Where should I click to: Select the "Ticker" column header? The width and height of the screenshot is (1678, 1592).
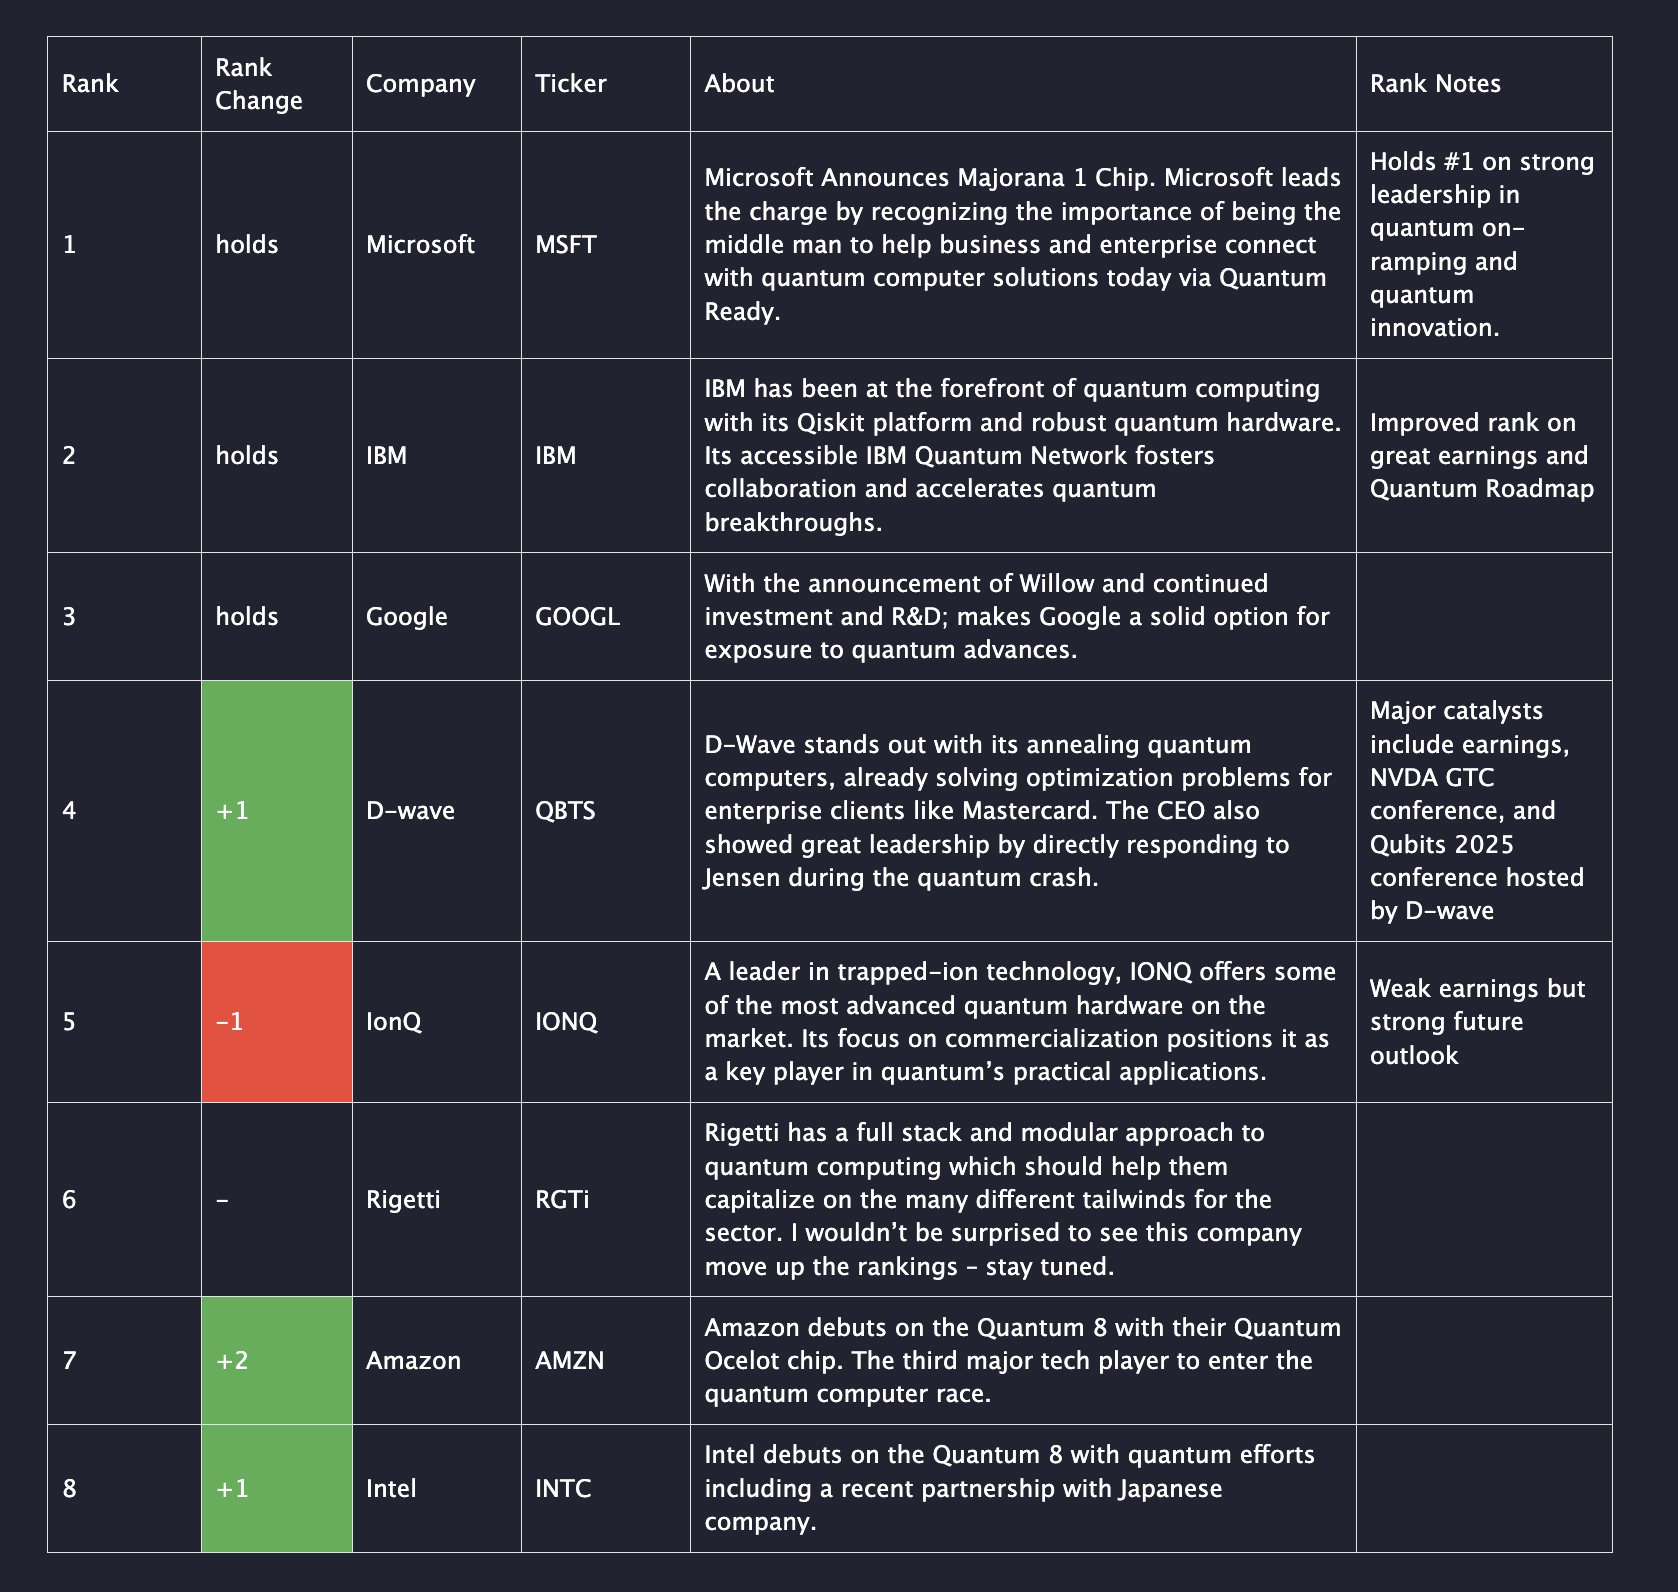click(570, 84)
